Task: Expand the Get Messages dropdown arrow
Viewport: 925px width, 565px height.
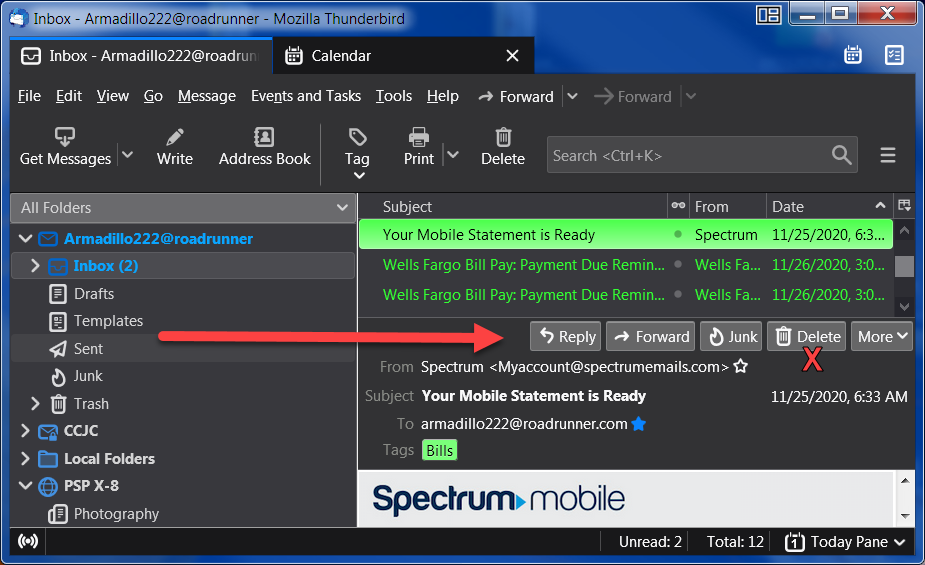Action: point(127,155)
